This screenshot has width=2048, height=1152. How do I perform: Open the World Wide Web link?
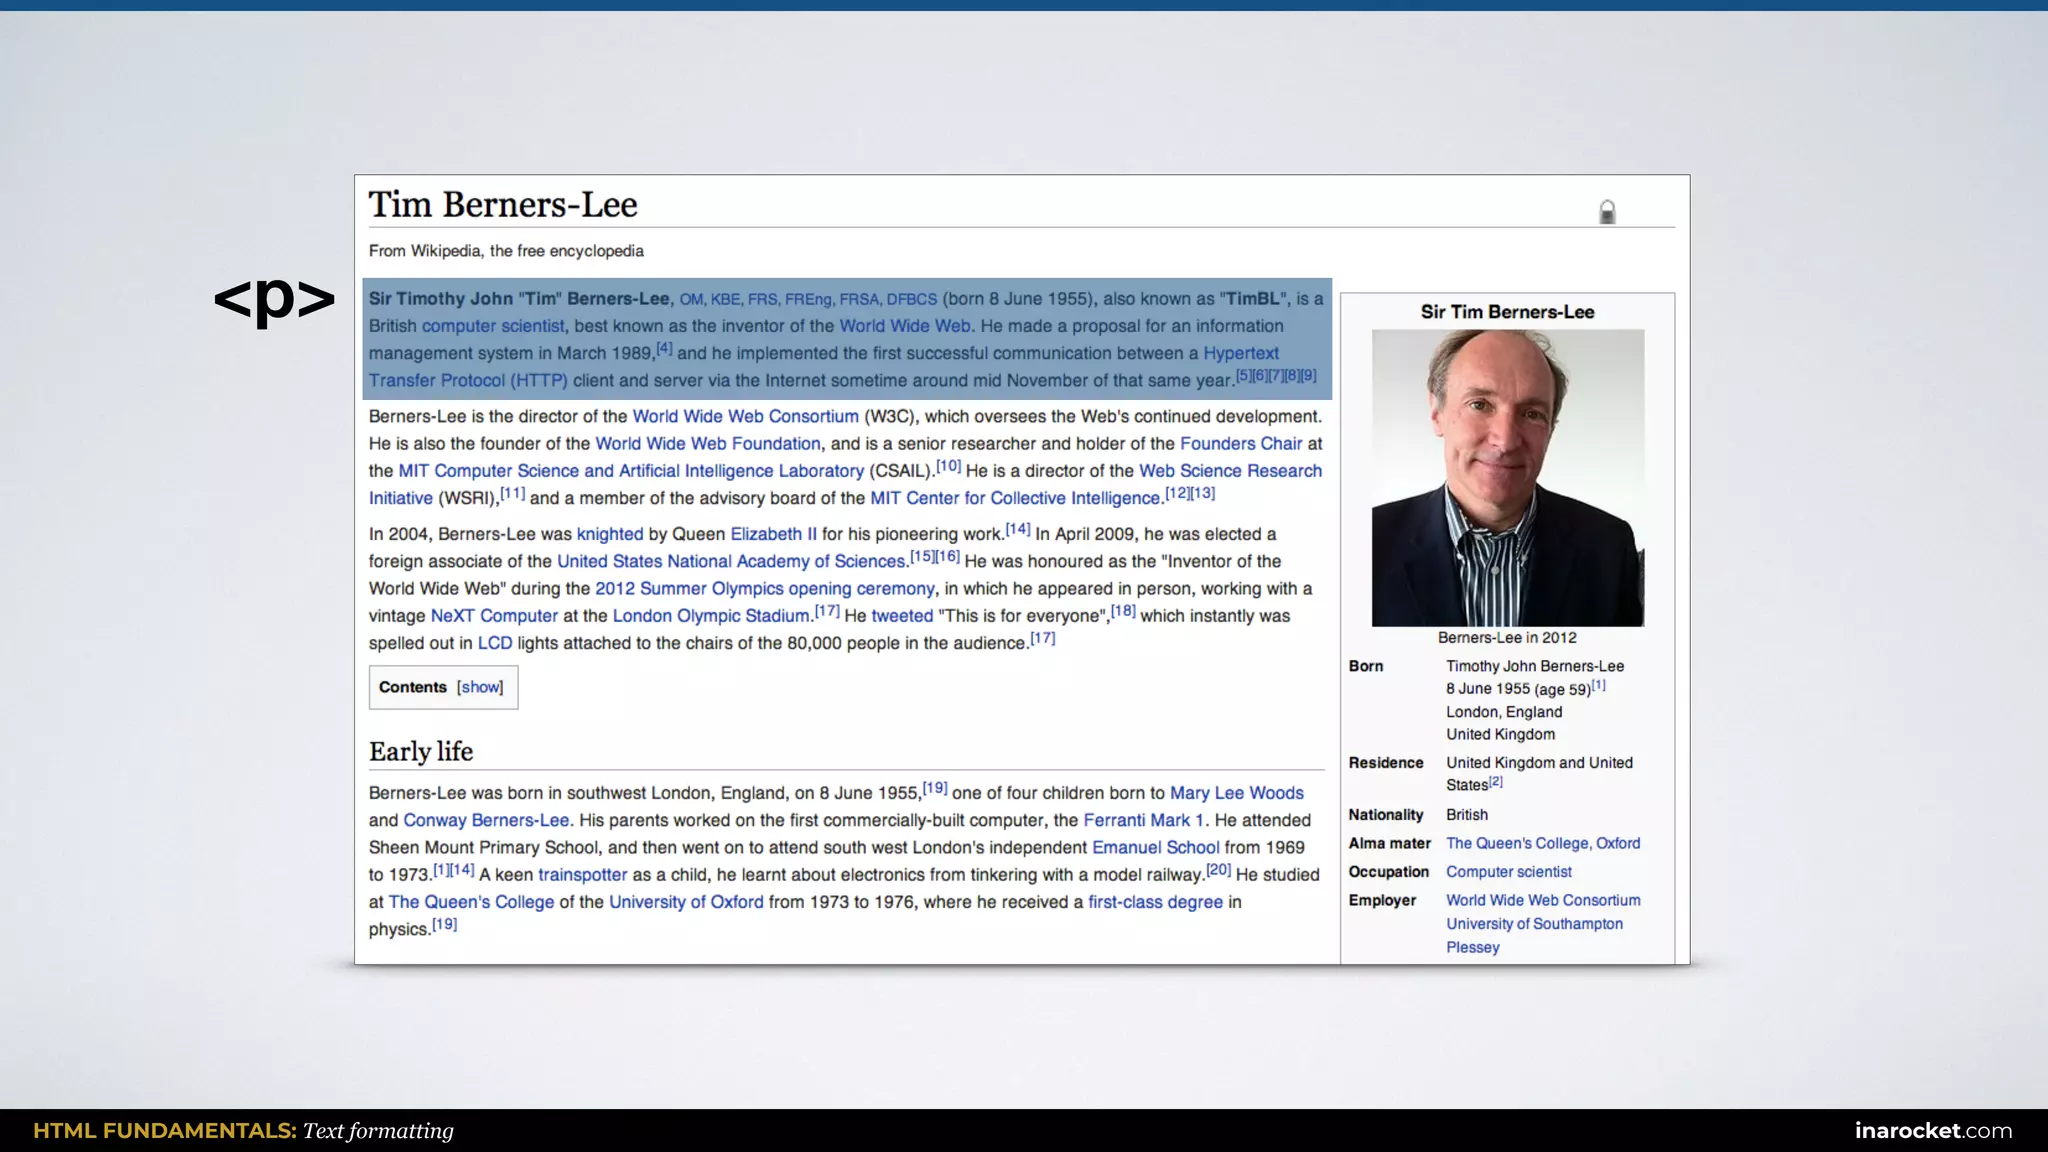click(x=904, y=326)
